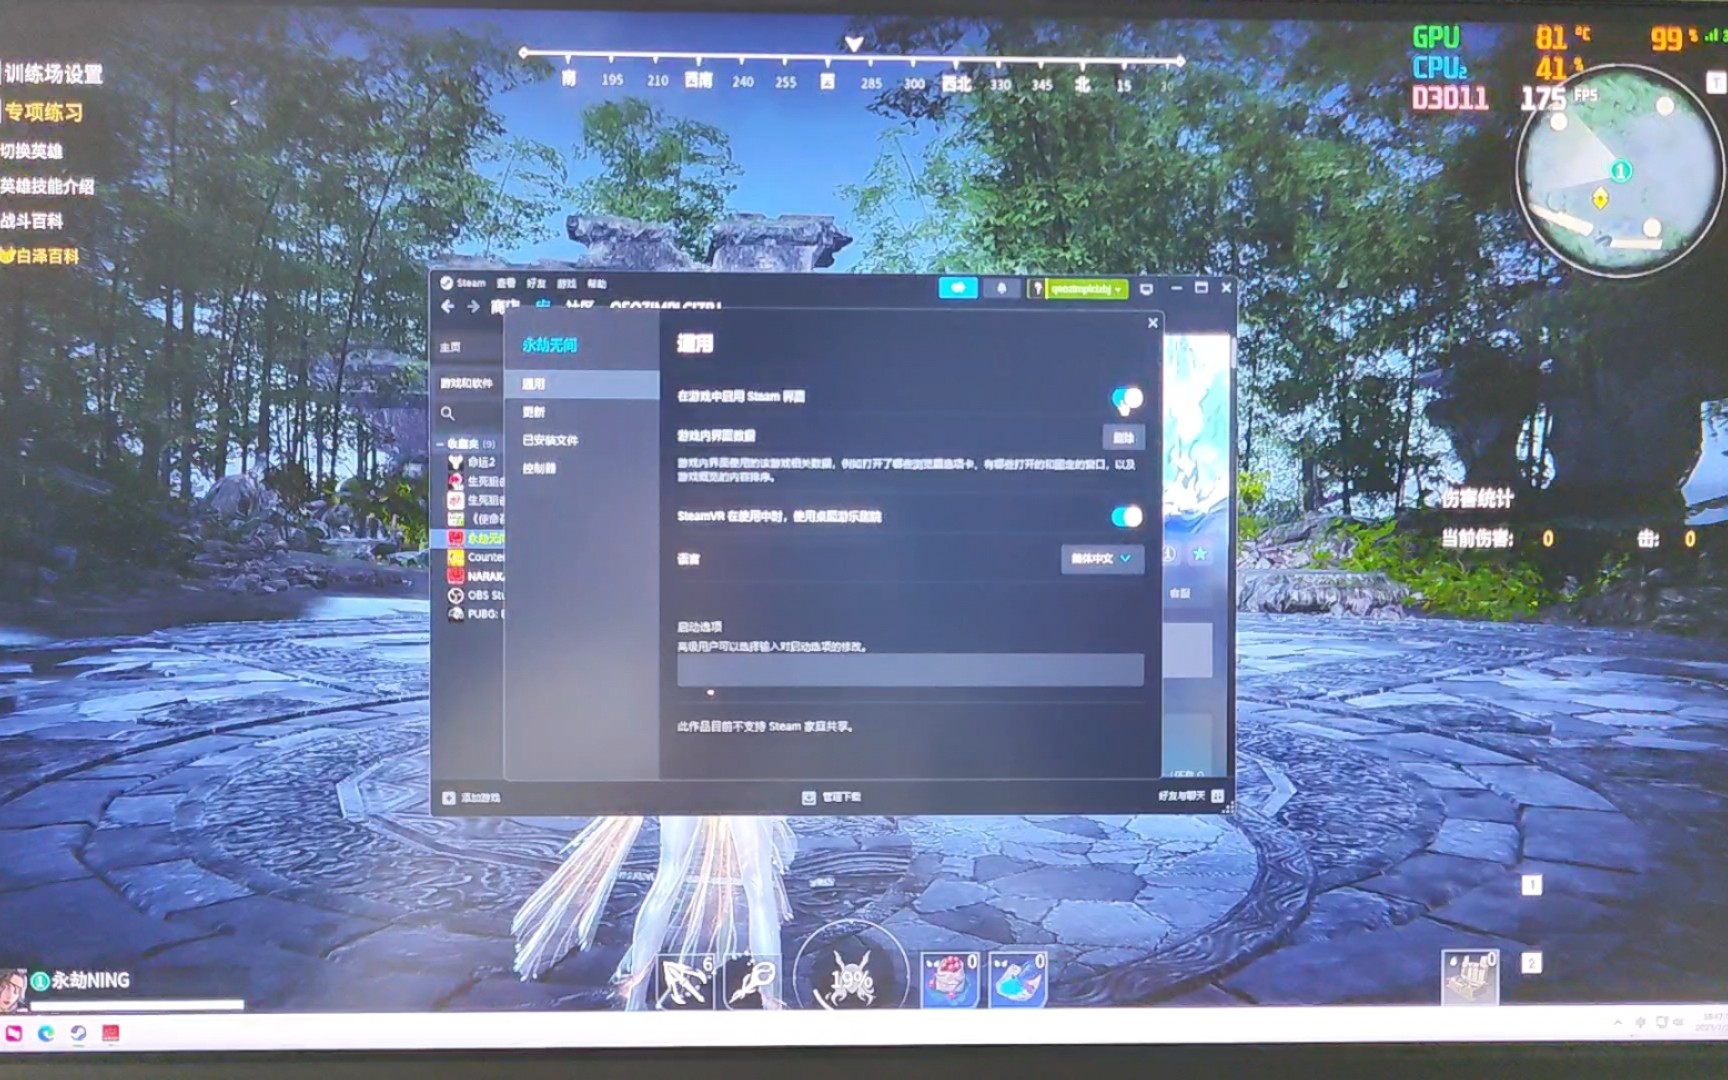The width and height of the screenshot is (1728, 1080).
Task: Select the 更新 tab in properties
Action: 582,412
